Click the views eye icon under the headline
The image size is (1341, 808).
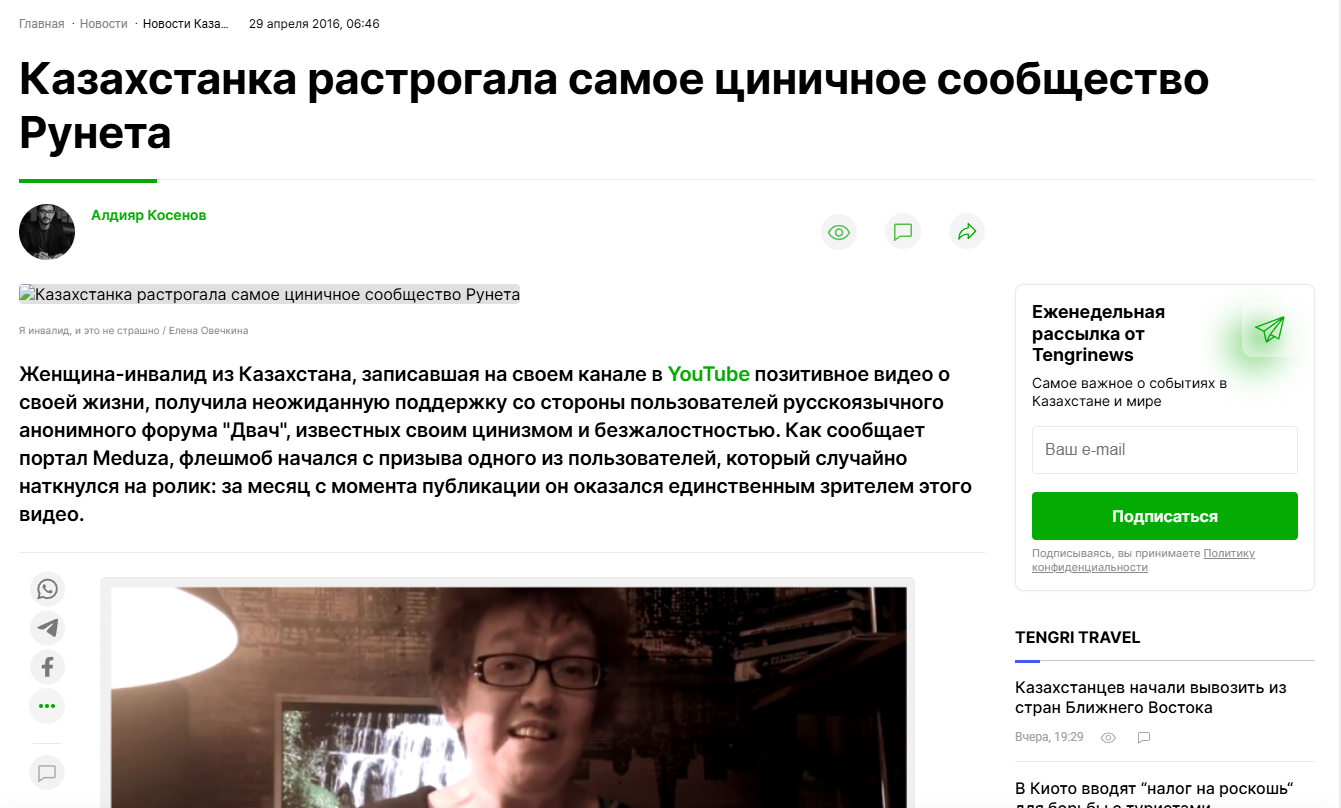[839, 232]
